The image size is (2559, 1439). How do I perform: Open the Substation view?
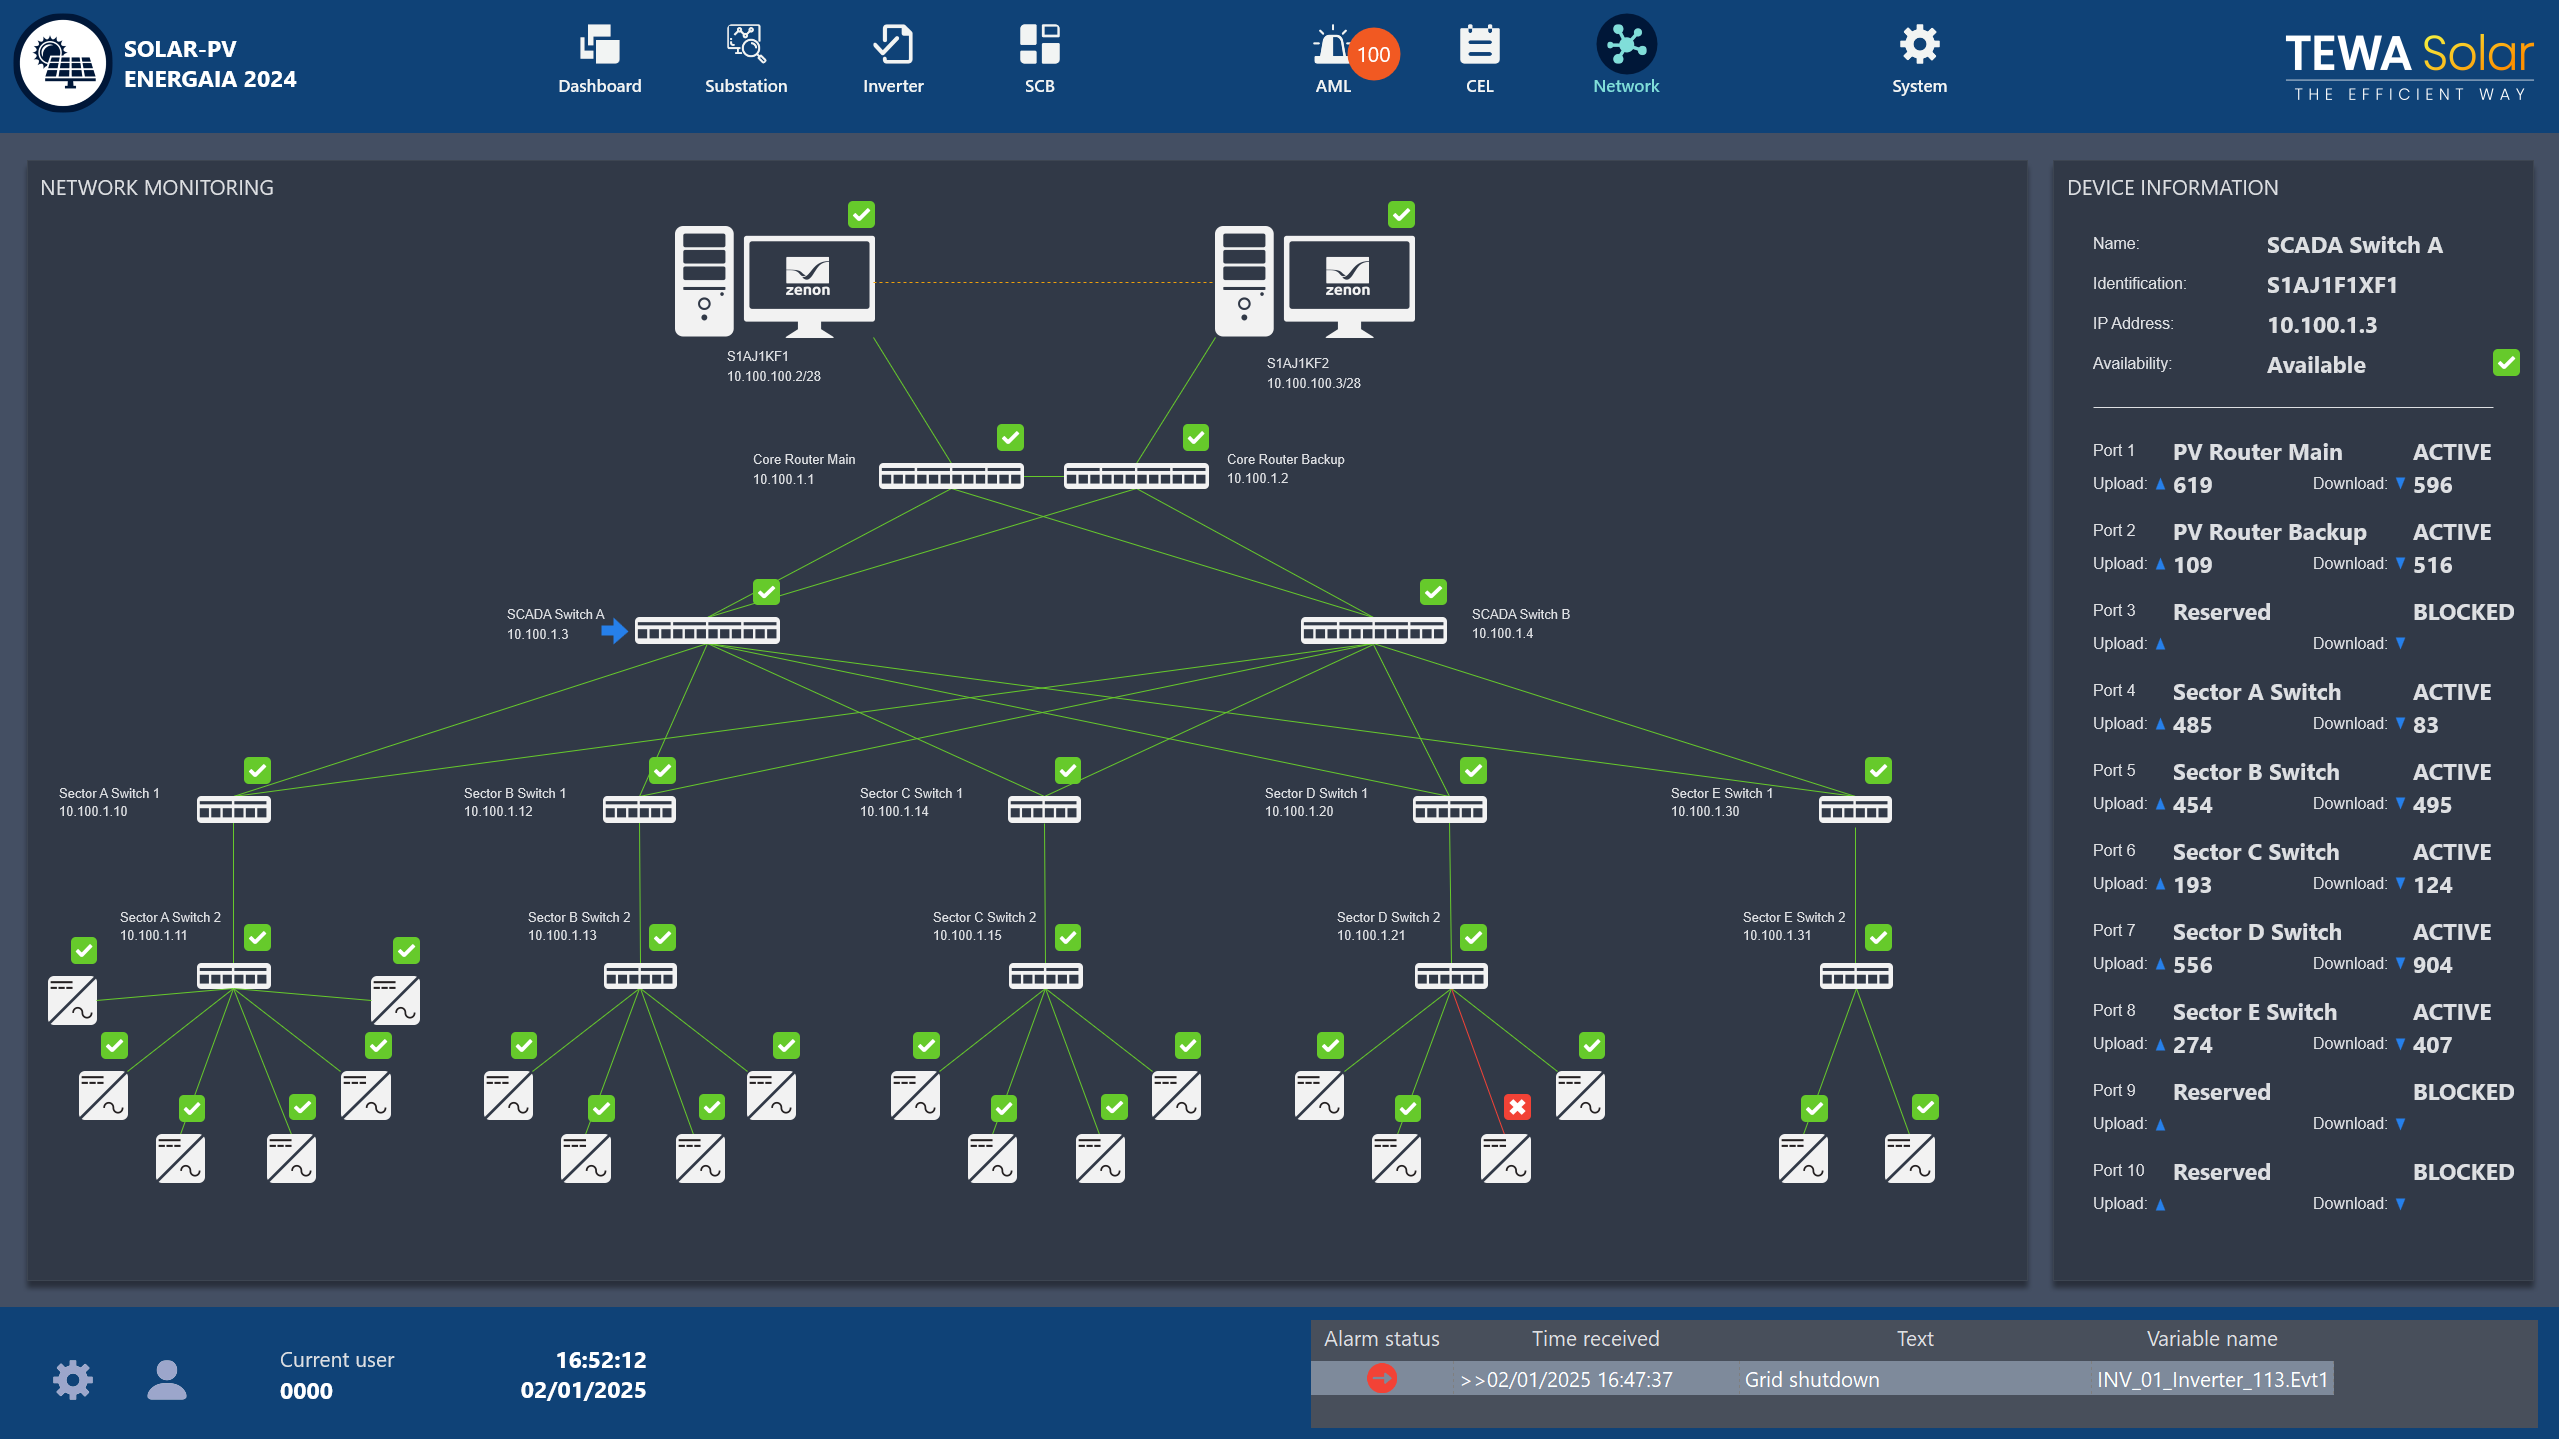[745, 58]
